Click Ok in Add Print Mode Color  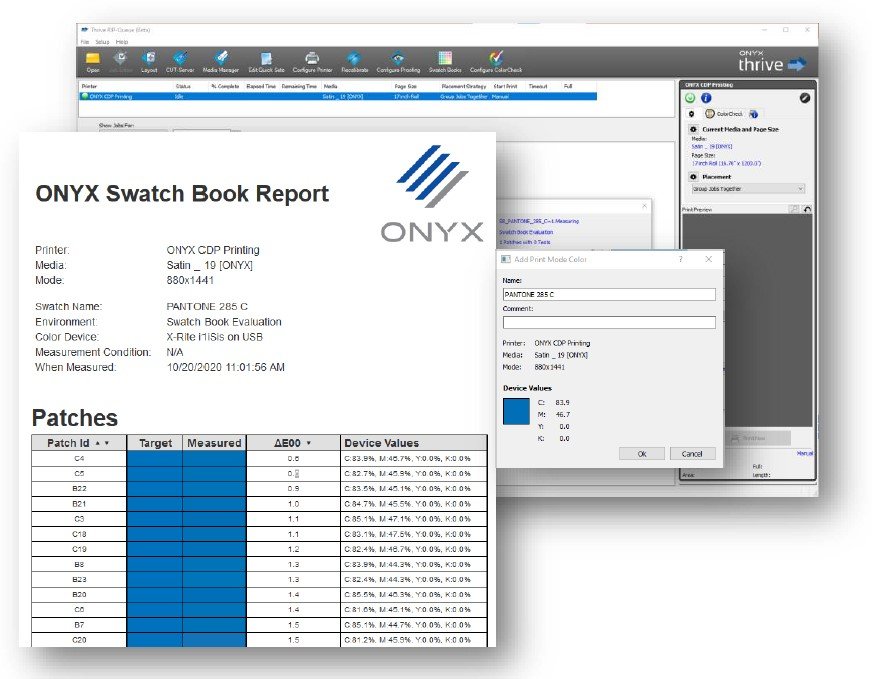pyautogui.click(x=642, y=454)
